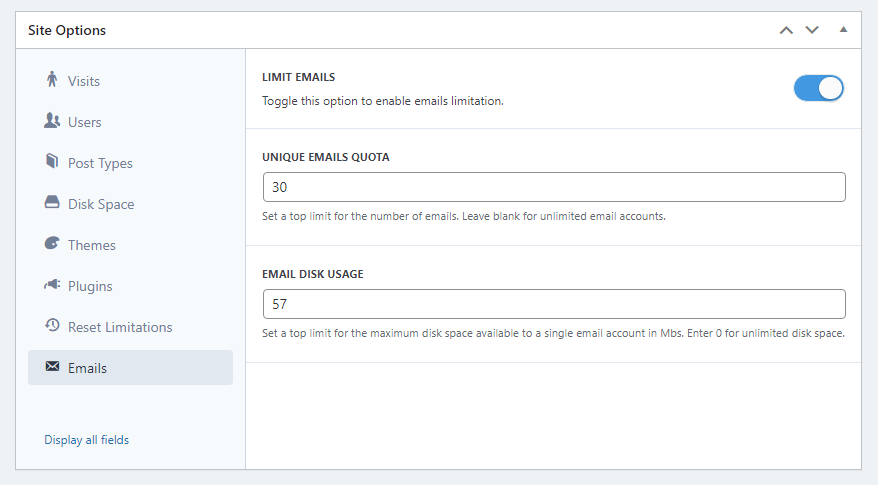Toggle off the Limit Emails switch
The height and width of the screenshot is (485, 878).
(818, 88)
